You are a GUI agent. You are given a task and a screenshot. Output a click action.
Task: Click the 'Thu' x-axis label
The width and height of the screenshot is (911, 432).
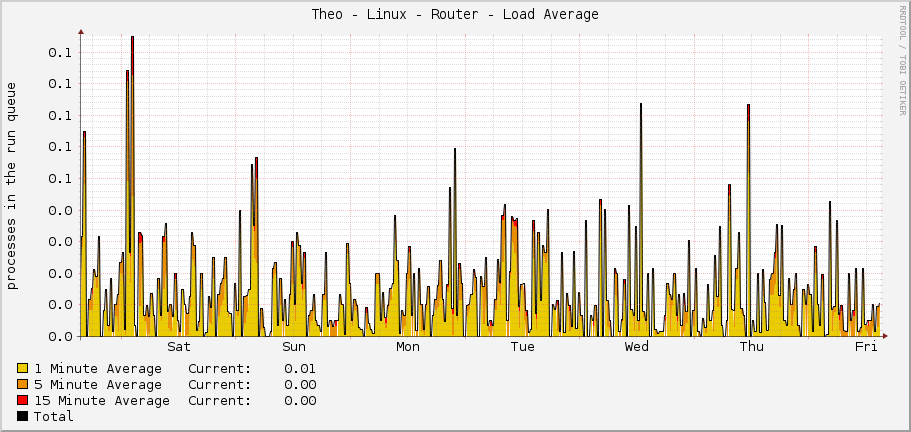(x=752, y=347)
